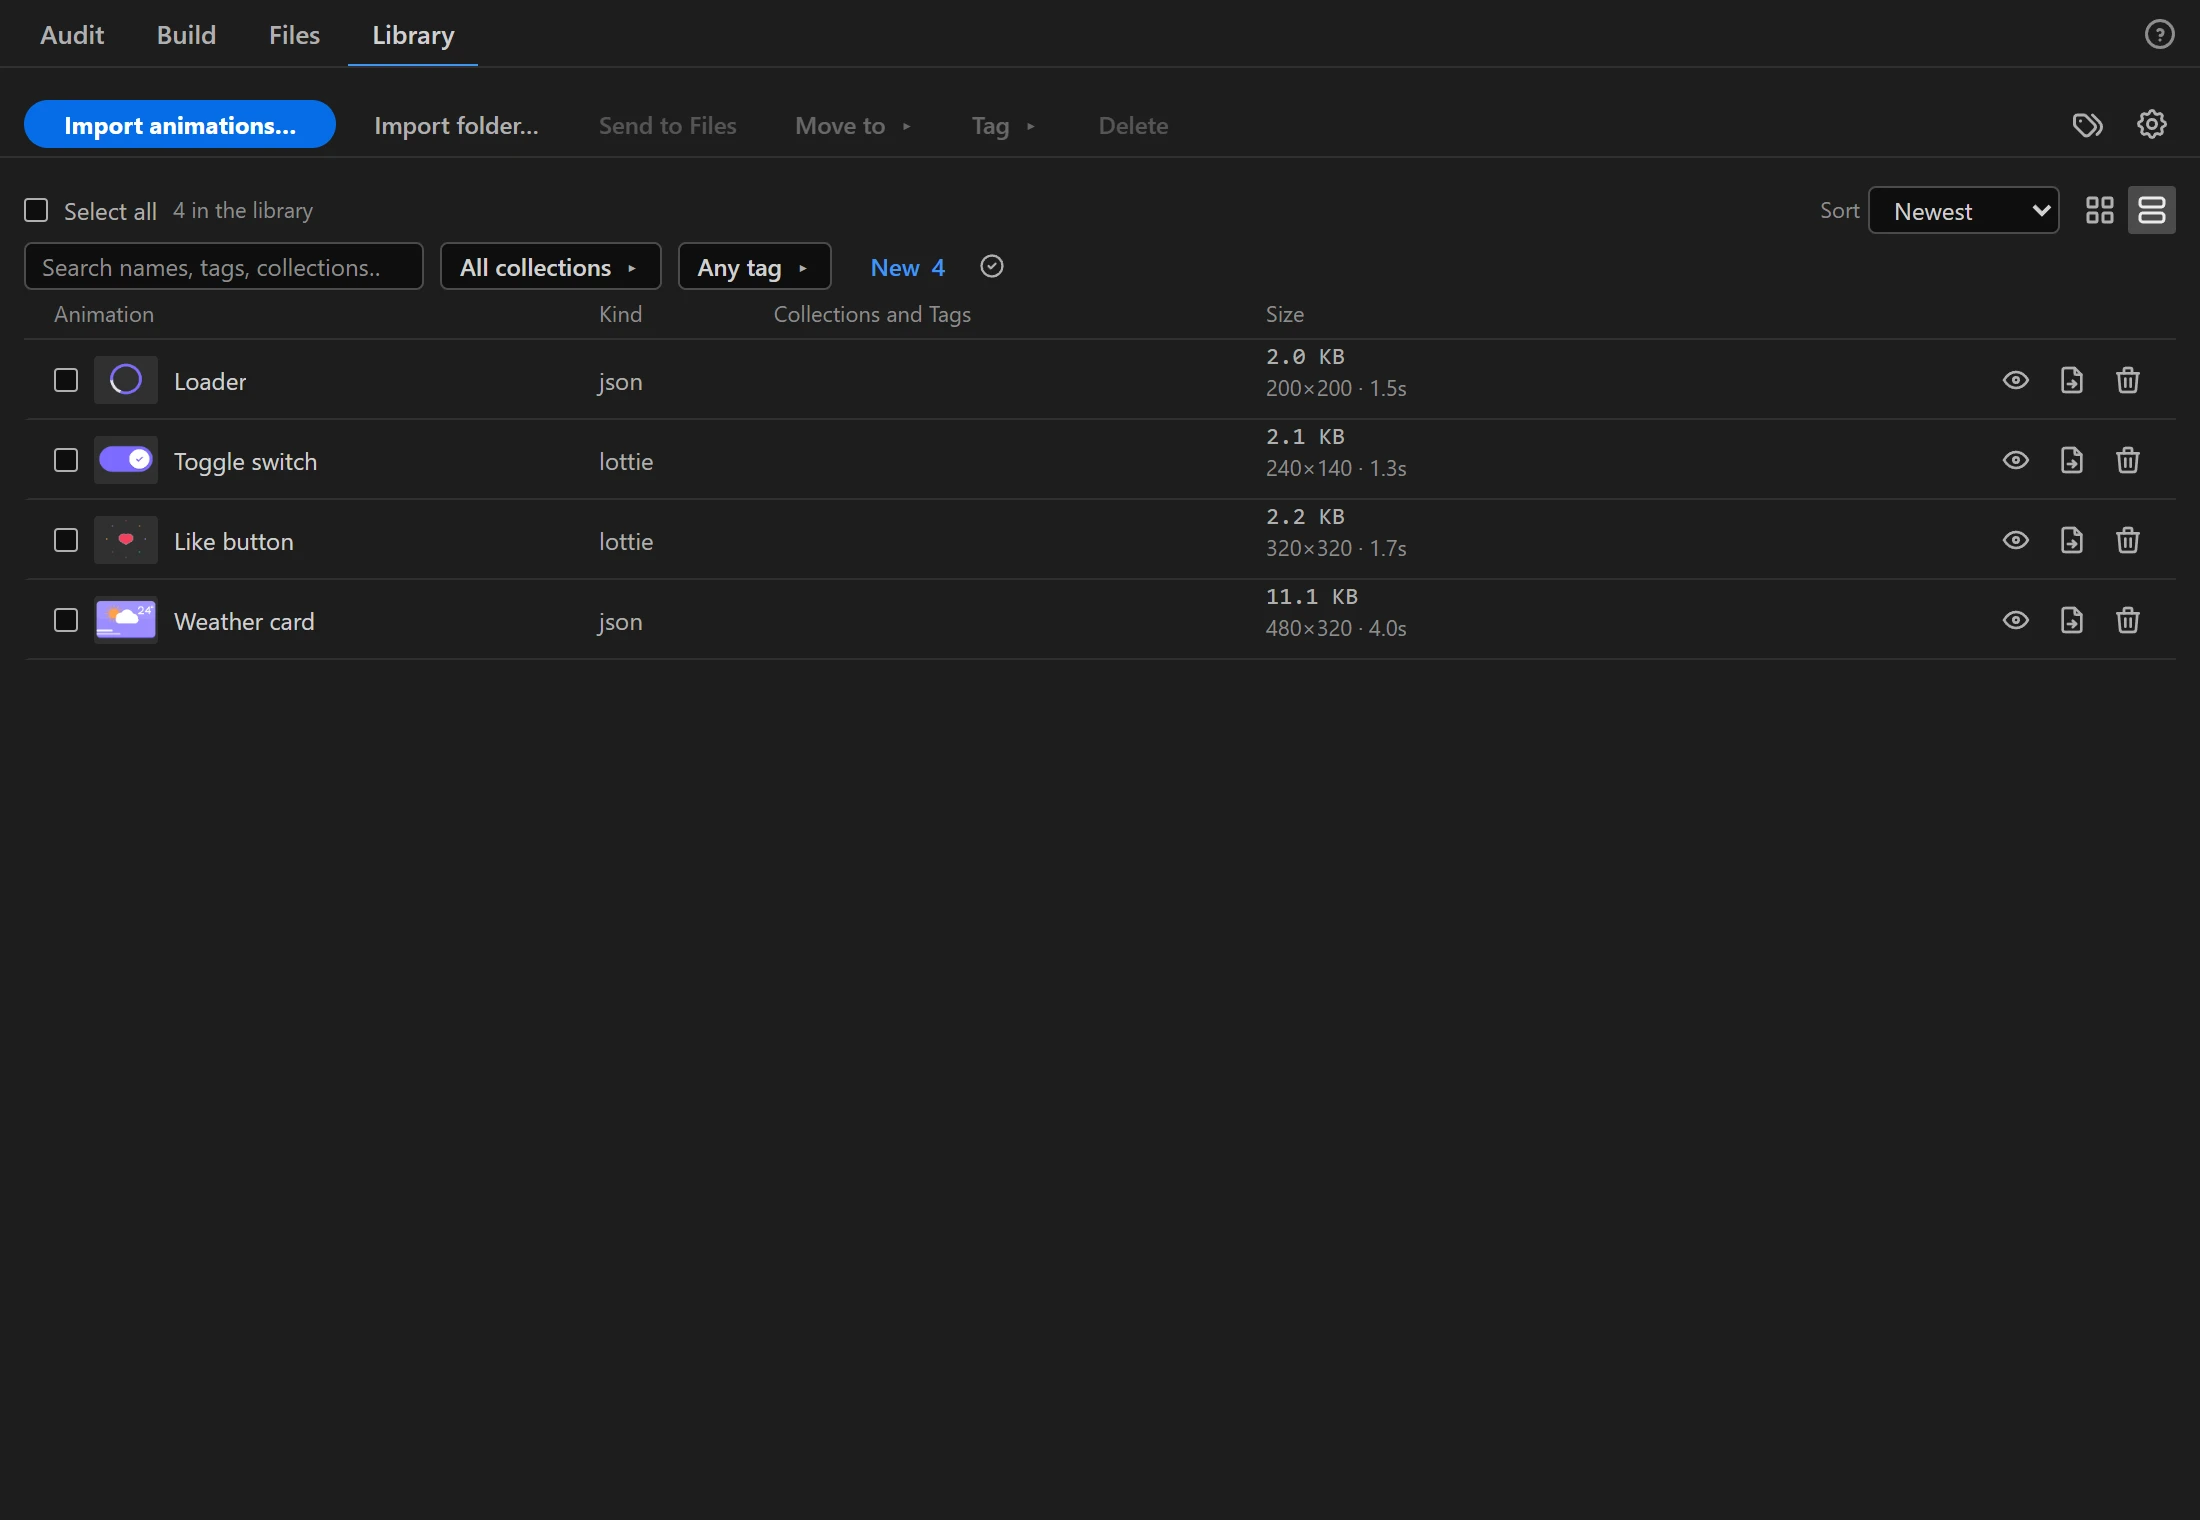Check the Like button row checkbox

(x=66, y=540)
